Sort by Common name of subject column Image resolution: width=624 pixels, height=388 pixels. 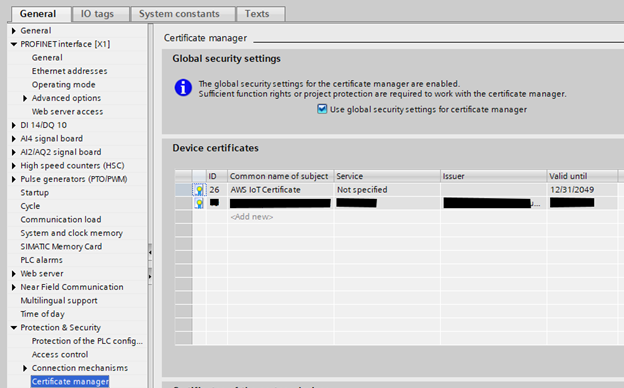click(281, 176)
